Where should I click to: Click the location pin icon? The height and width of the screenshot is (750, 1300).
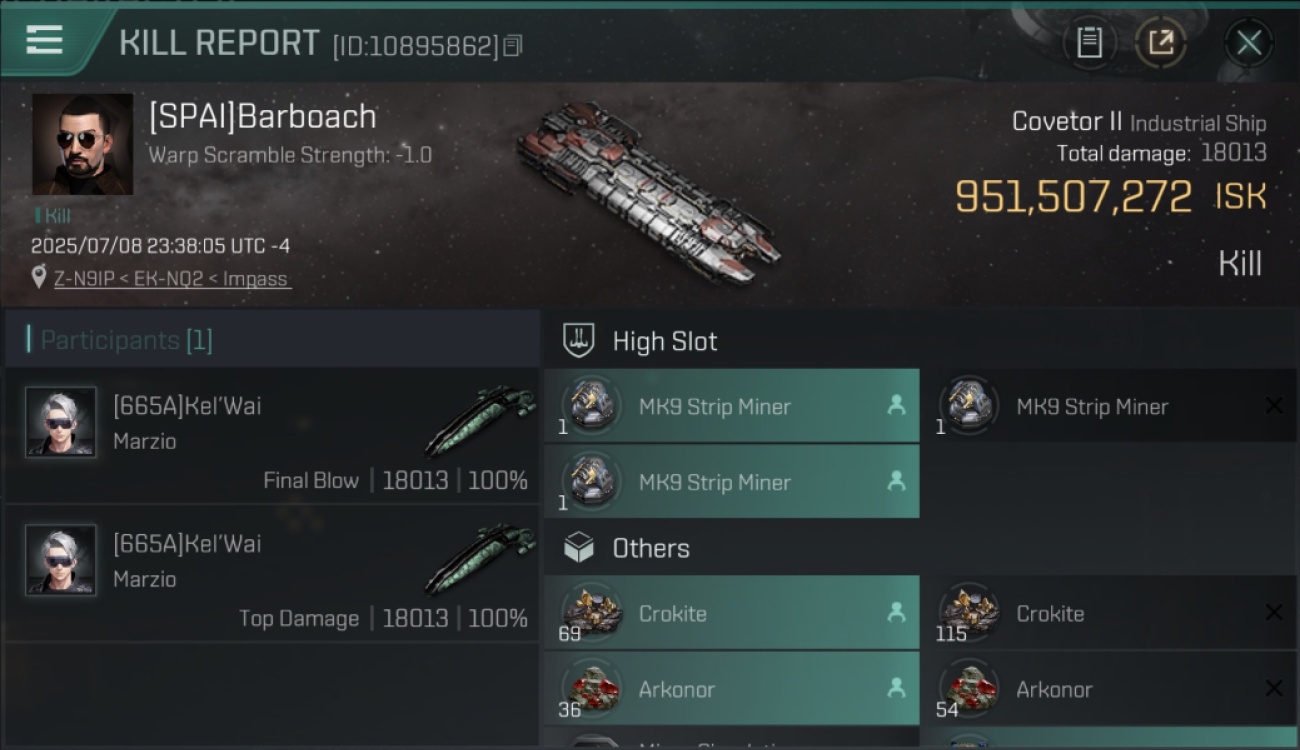[x=39, y=278]
